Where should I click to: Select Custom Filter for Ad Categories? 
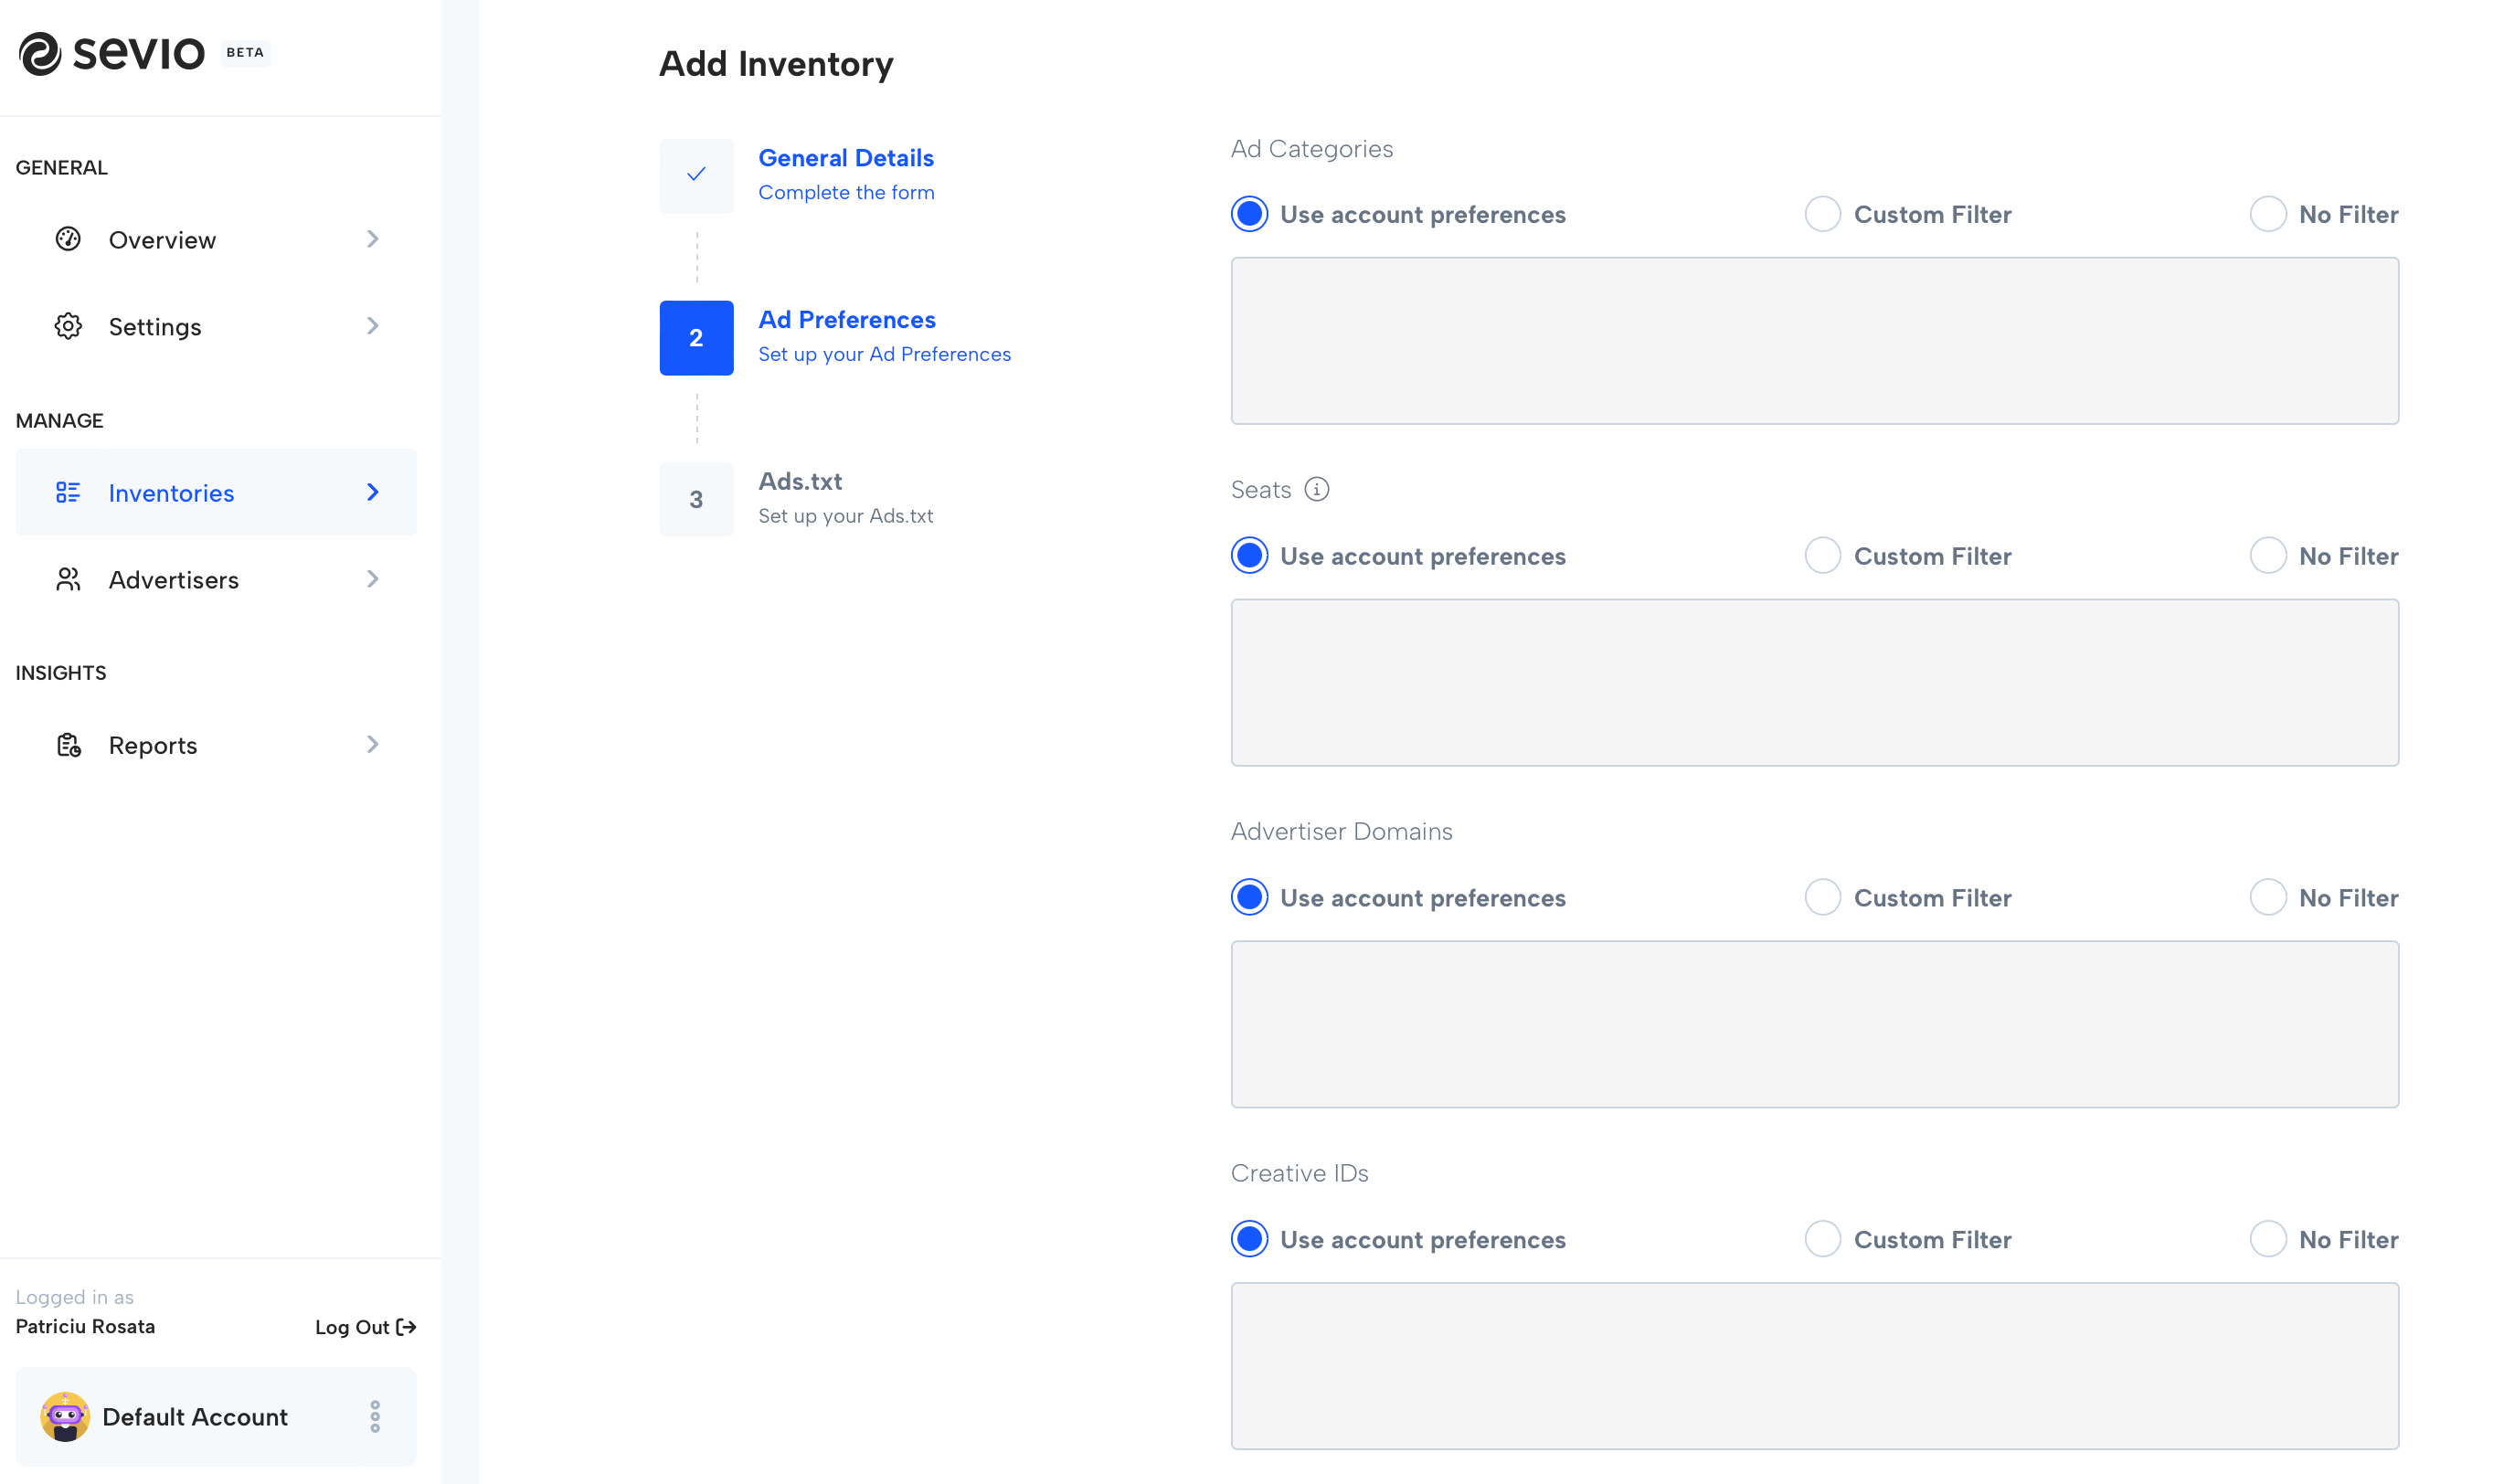point(1822,214)
